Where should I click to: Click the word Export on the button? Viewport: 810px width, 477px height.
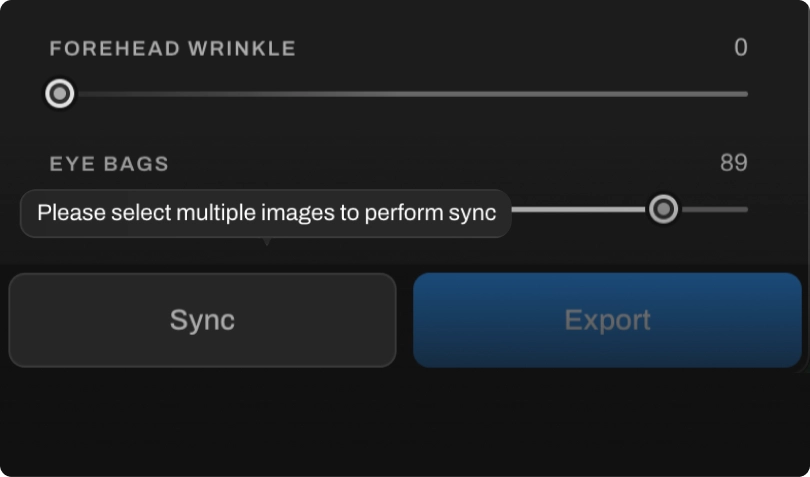(x=607, y=320)
